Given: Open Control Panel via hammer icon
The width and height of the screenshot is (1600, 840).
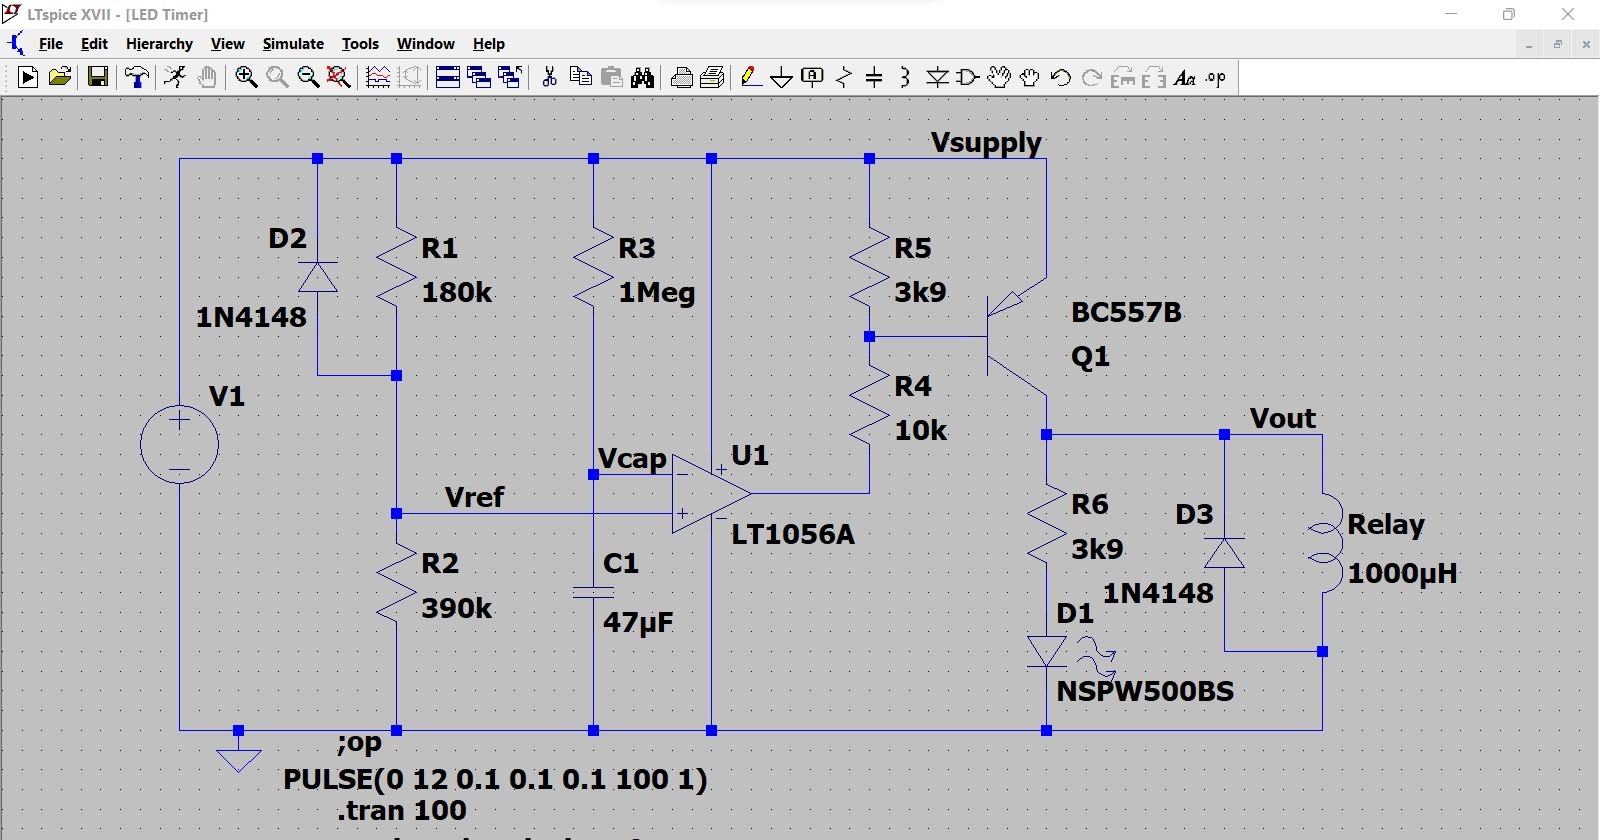Looking at the screenshot, I should pos(137,77).
